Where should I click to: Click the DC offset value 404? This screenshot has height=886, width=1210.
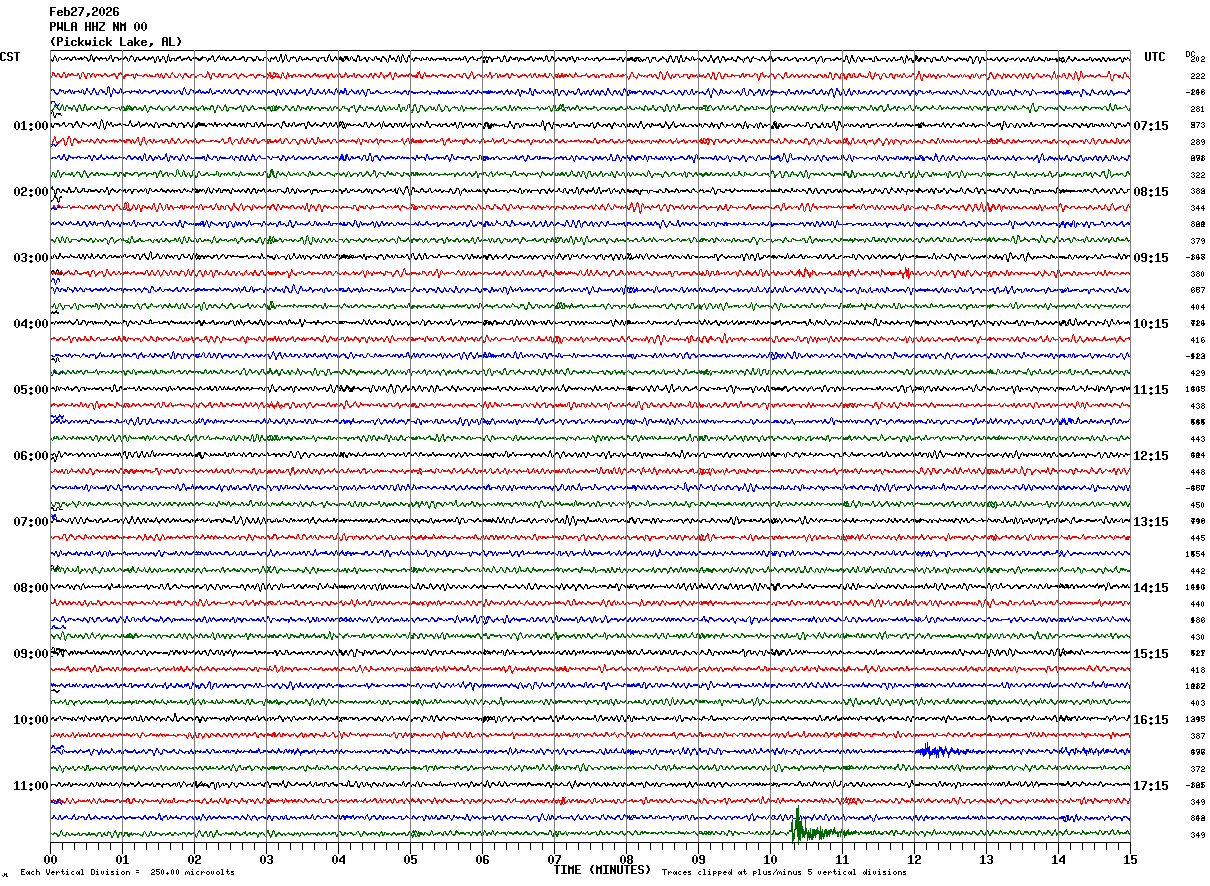tap(1197, 307)
